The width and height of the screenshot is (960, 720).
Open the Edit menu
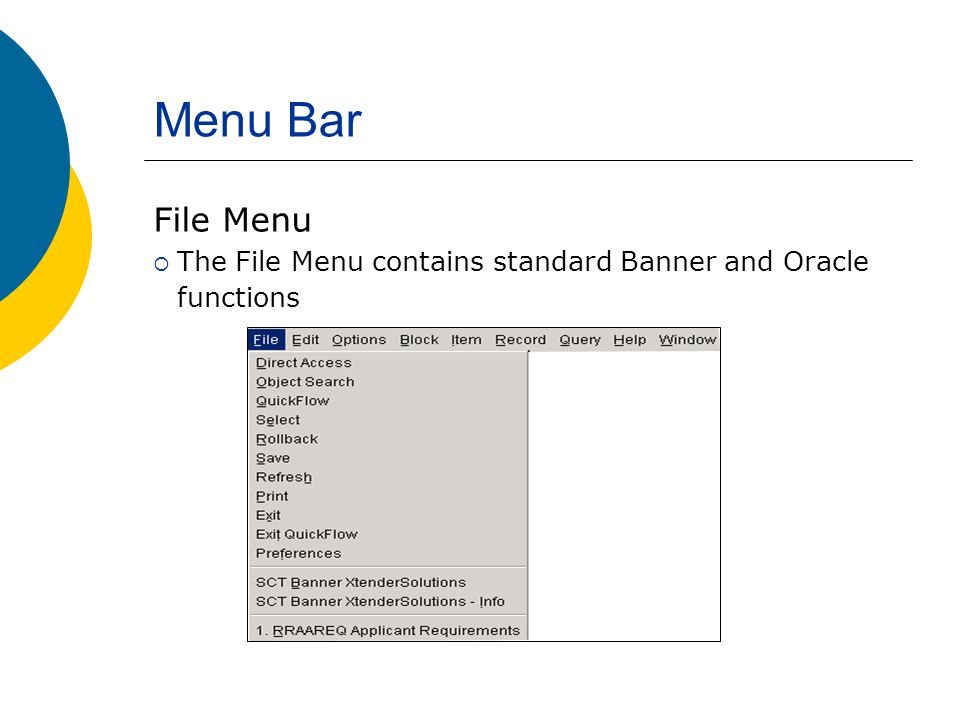coord(306,340)
